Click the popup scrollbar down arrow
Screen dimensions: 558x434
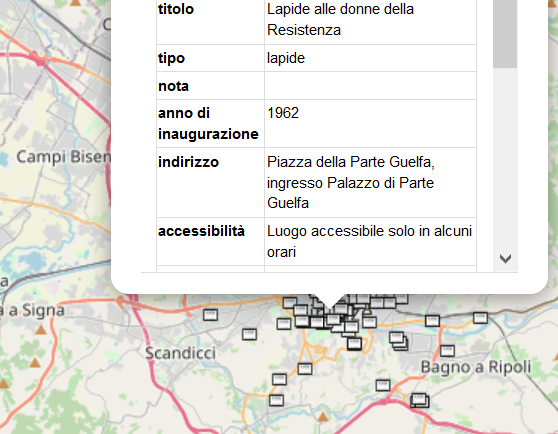pos(505,259)
